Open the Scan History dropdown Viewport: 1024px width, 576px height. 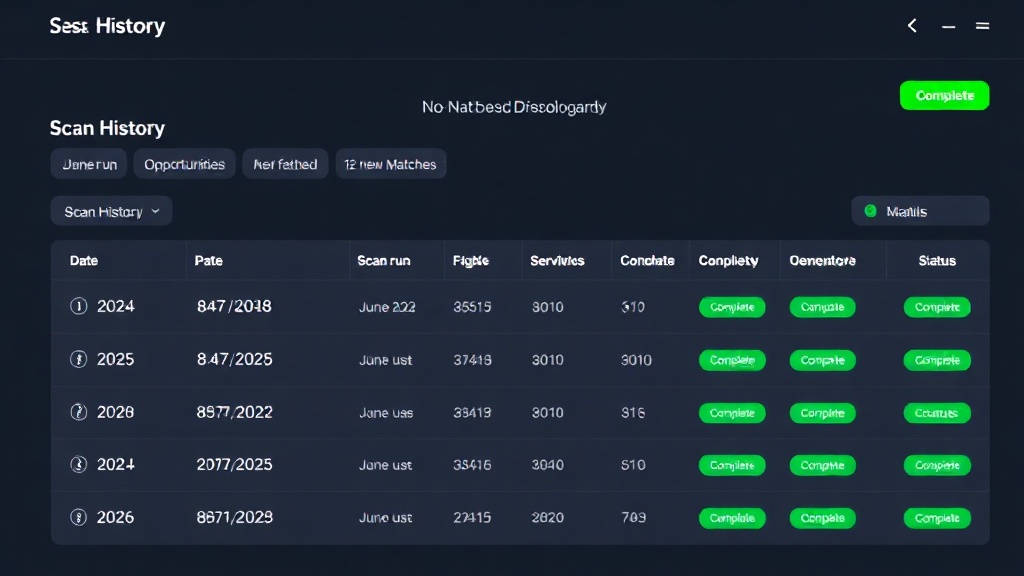point(112,211)
